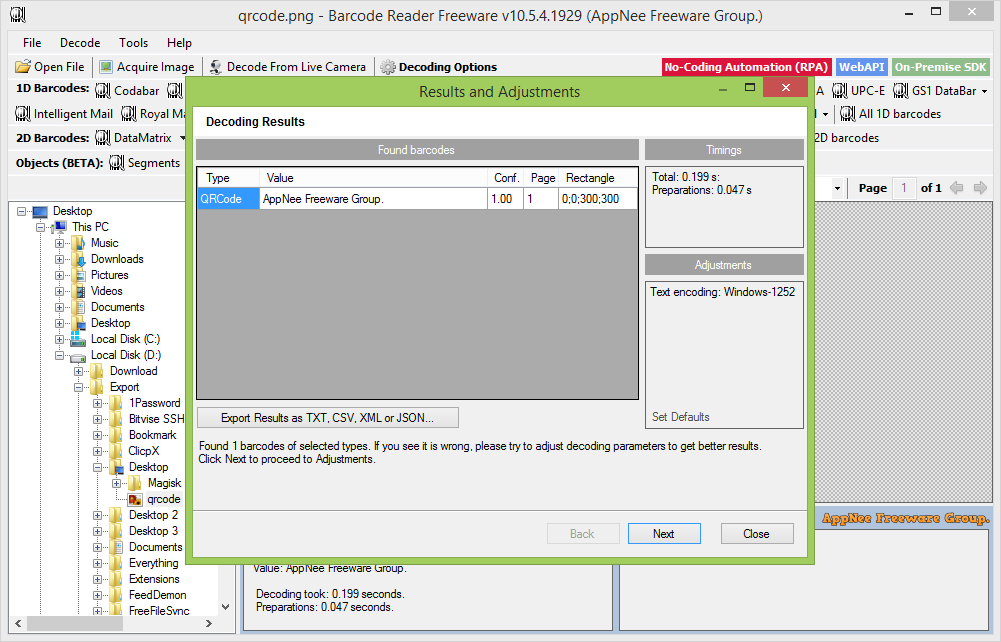
Task: Click the Page number input field
Action: coord(903,188)
